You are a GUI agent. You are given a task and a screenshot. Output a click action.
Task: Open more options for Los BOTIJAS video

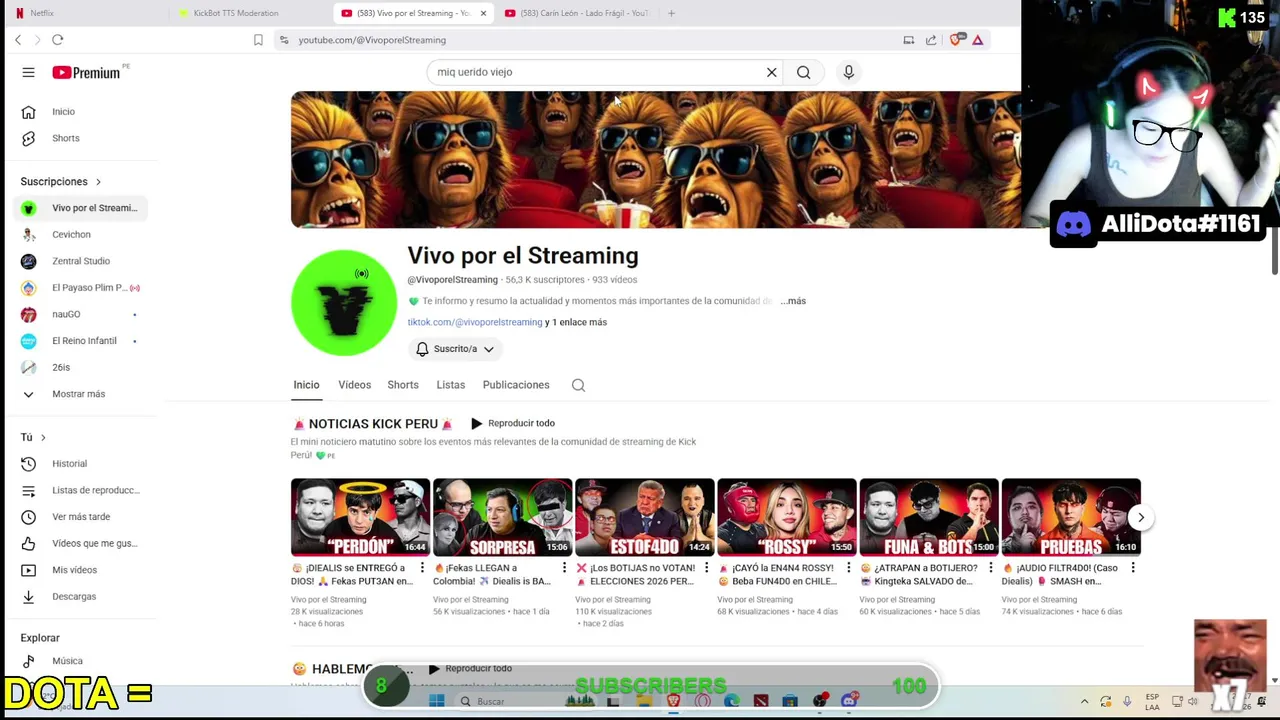tap(706, 568)
